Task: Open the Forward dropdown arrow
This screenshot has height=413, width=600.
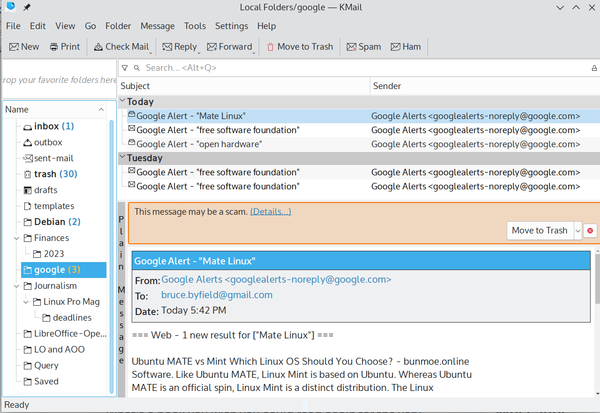Action: [x=254, y=53]
